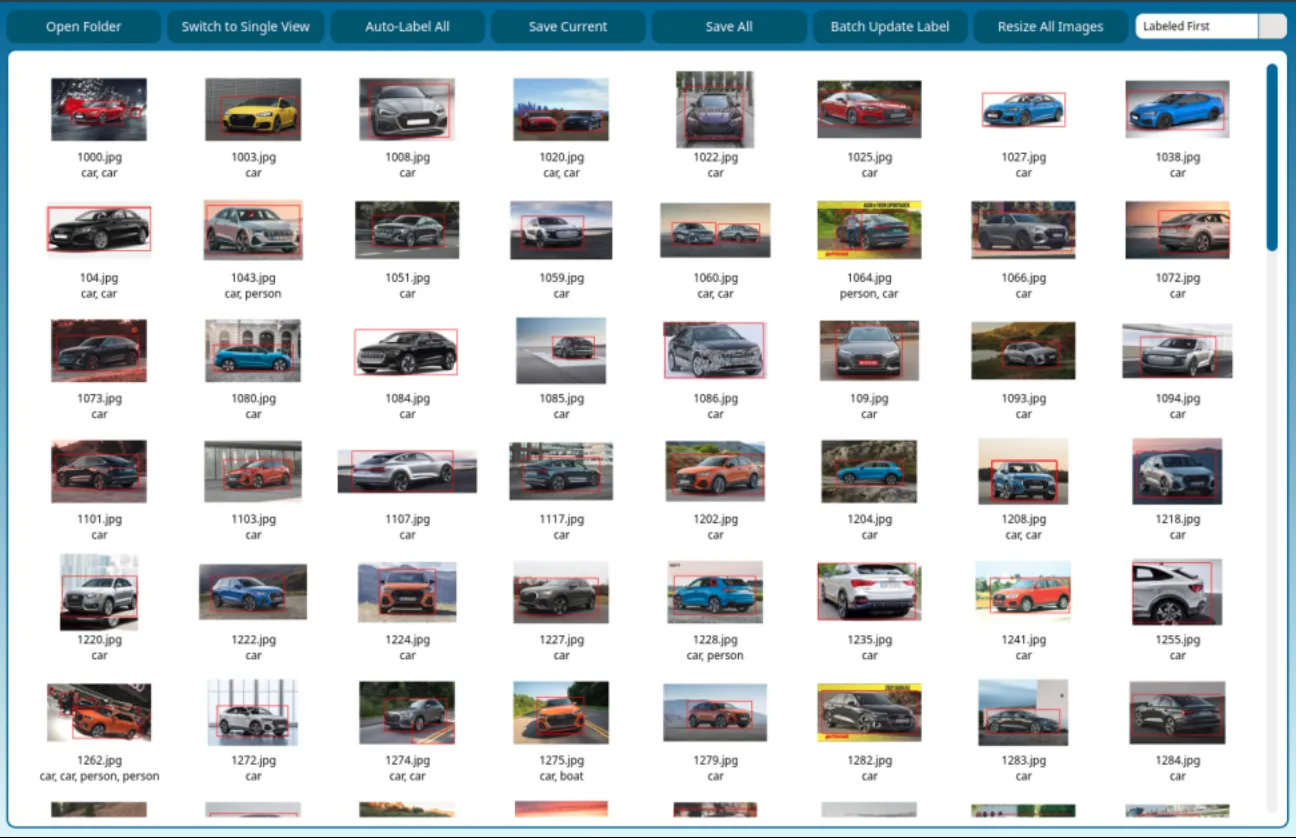1296x838 pixels.
Task: Open Batch Update Label
Action: coord(890,27)
